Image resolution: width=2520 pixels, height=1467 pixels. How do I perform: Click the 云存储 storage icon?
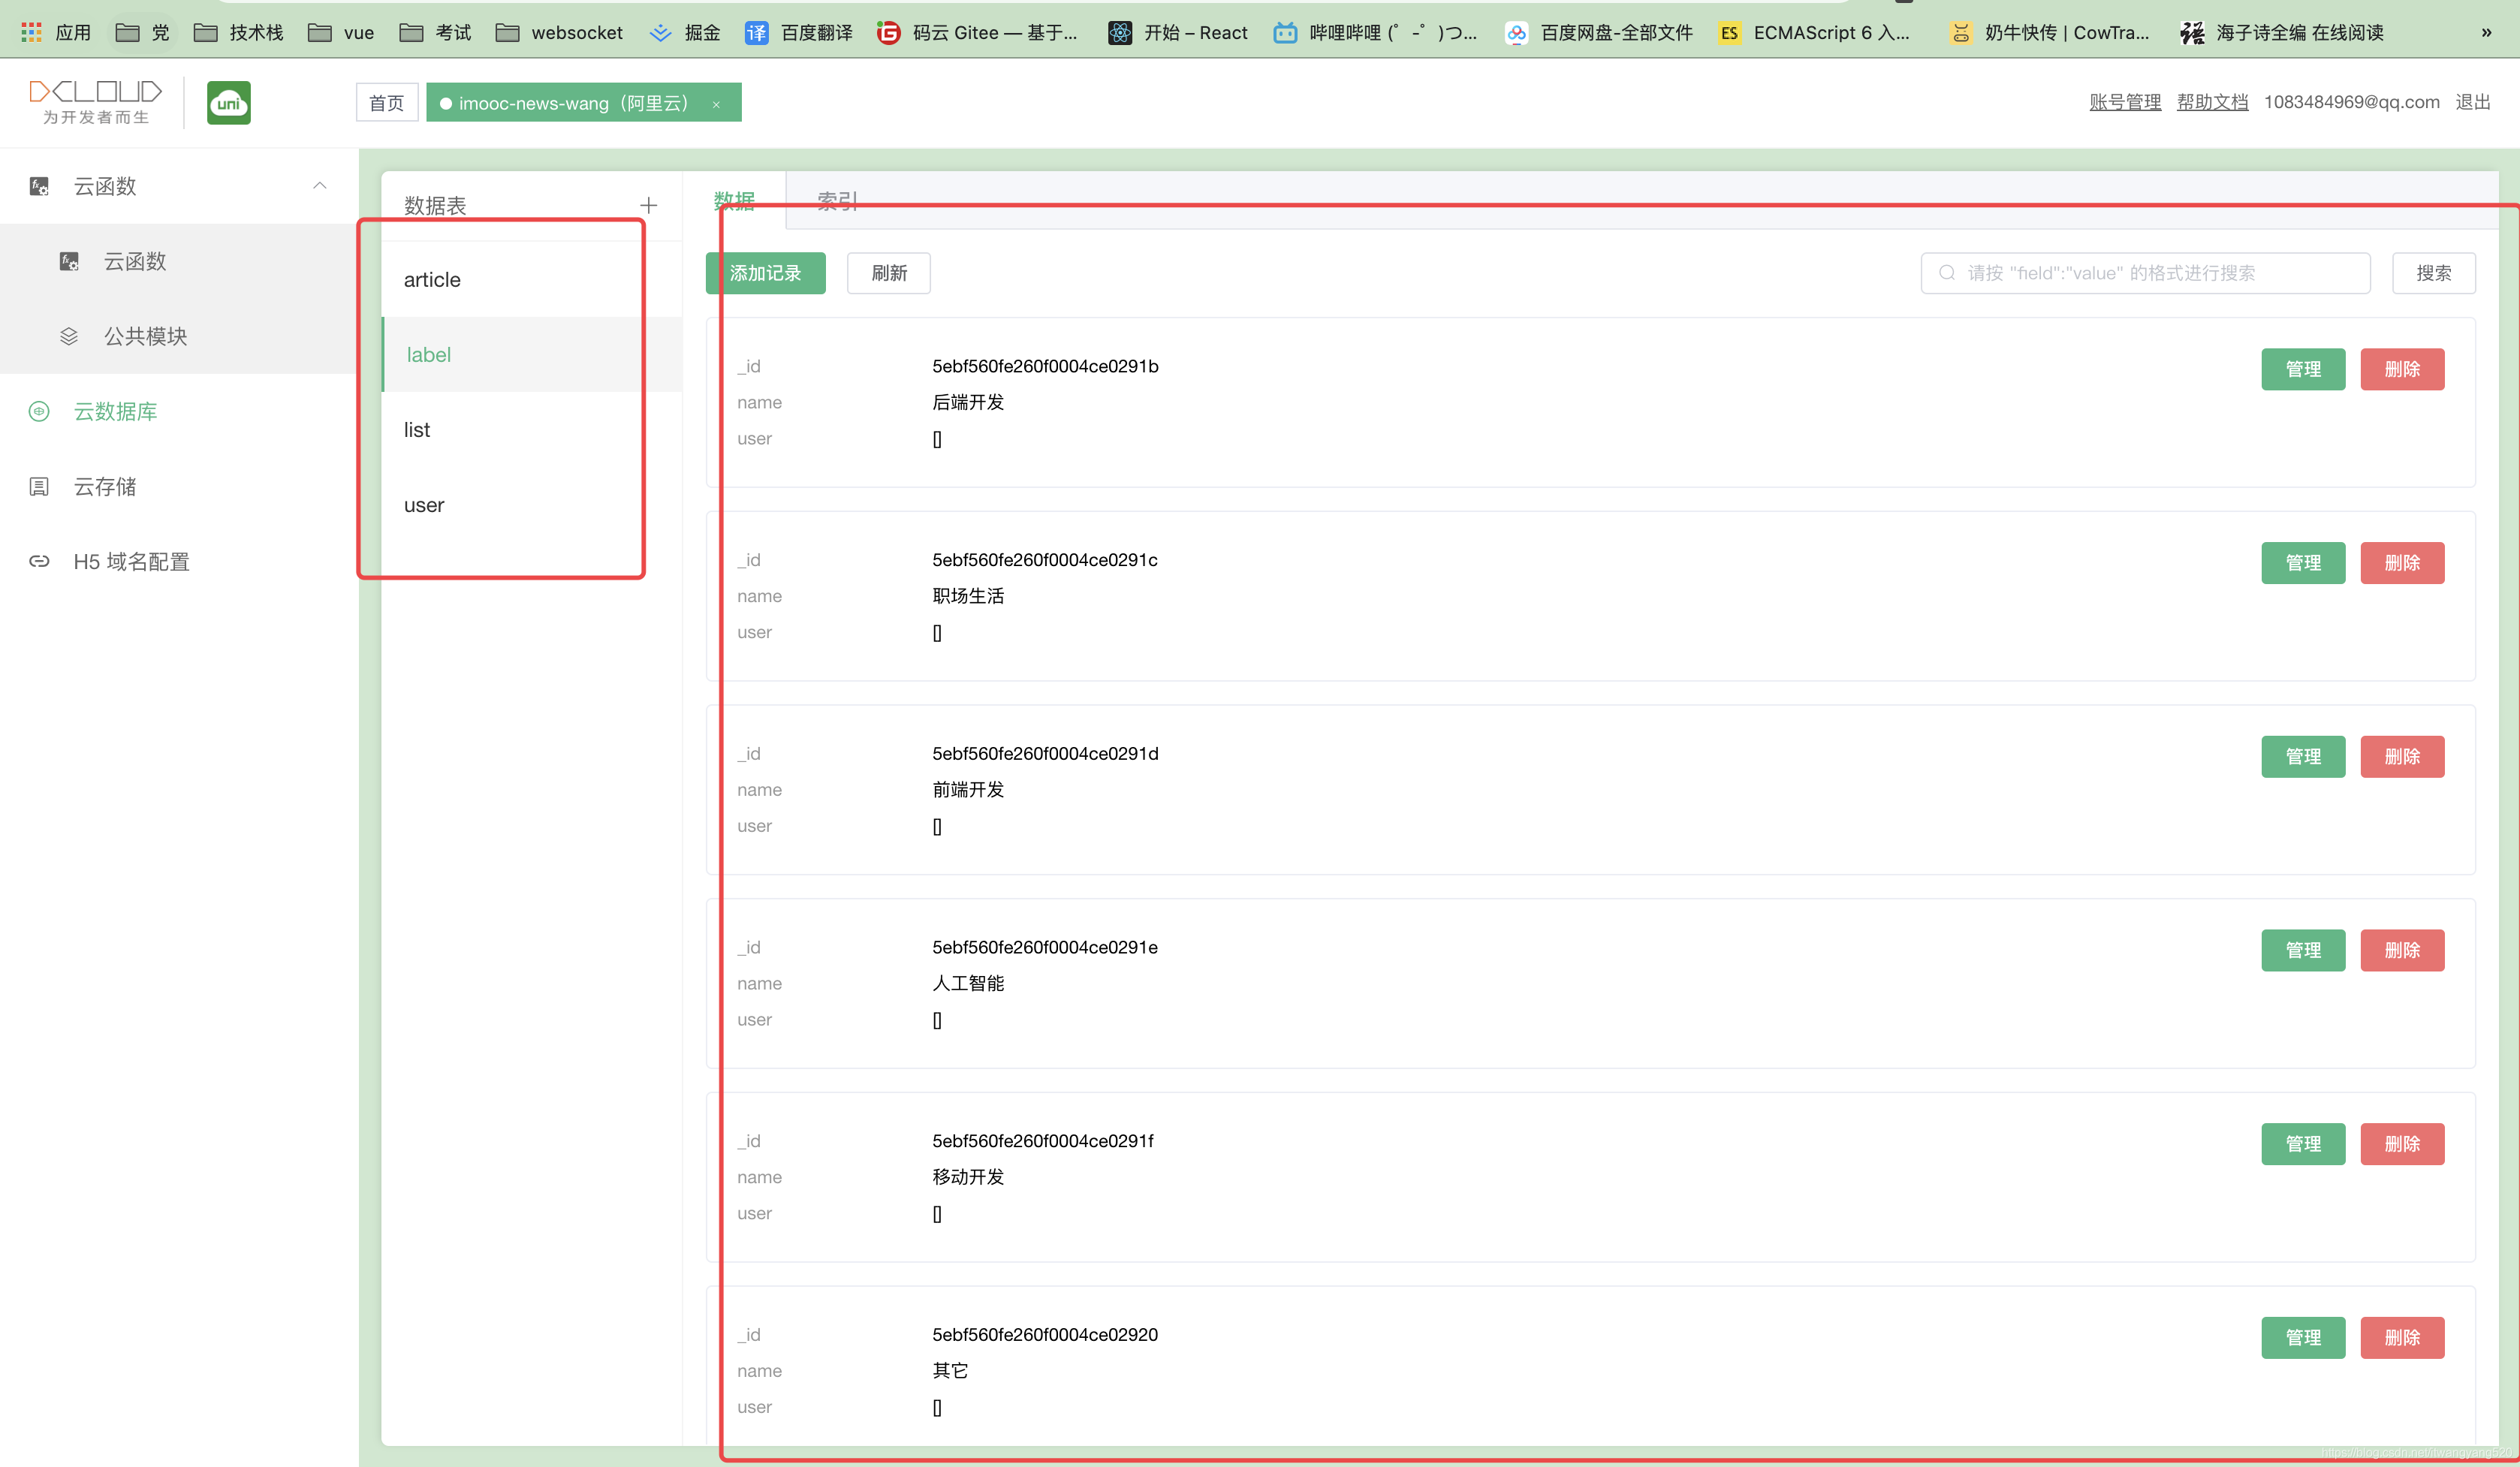39,487
